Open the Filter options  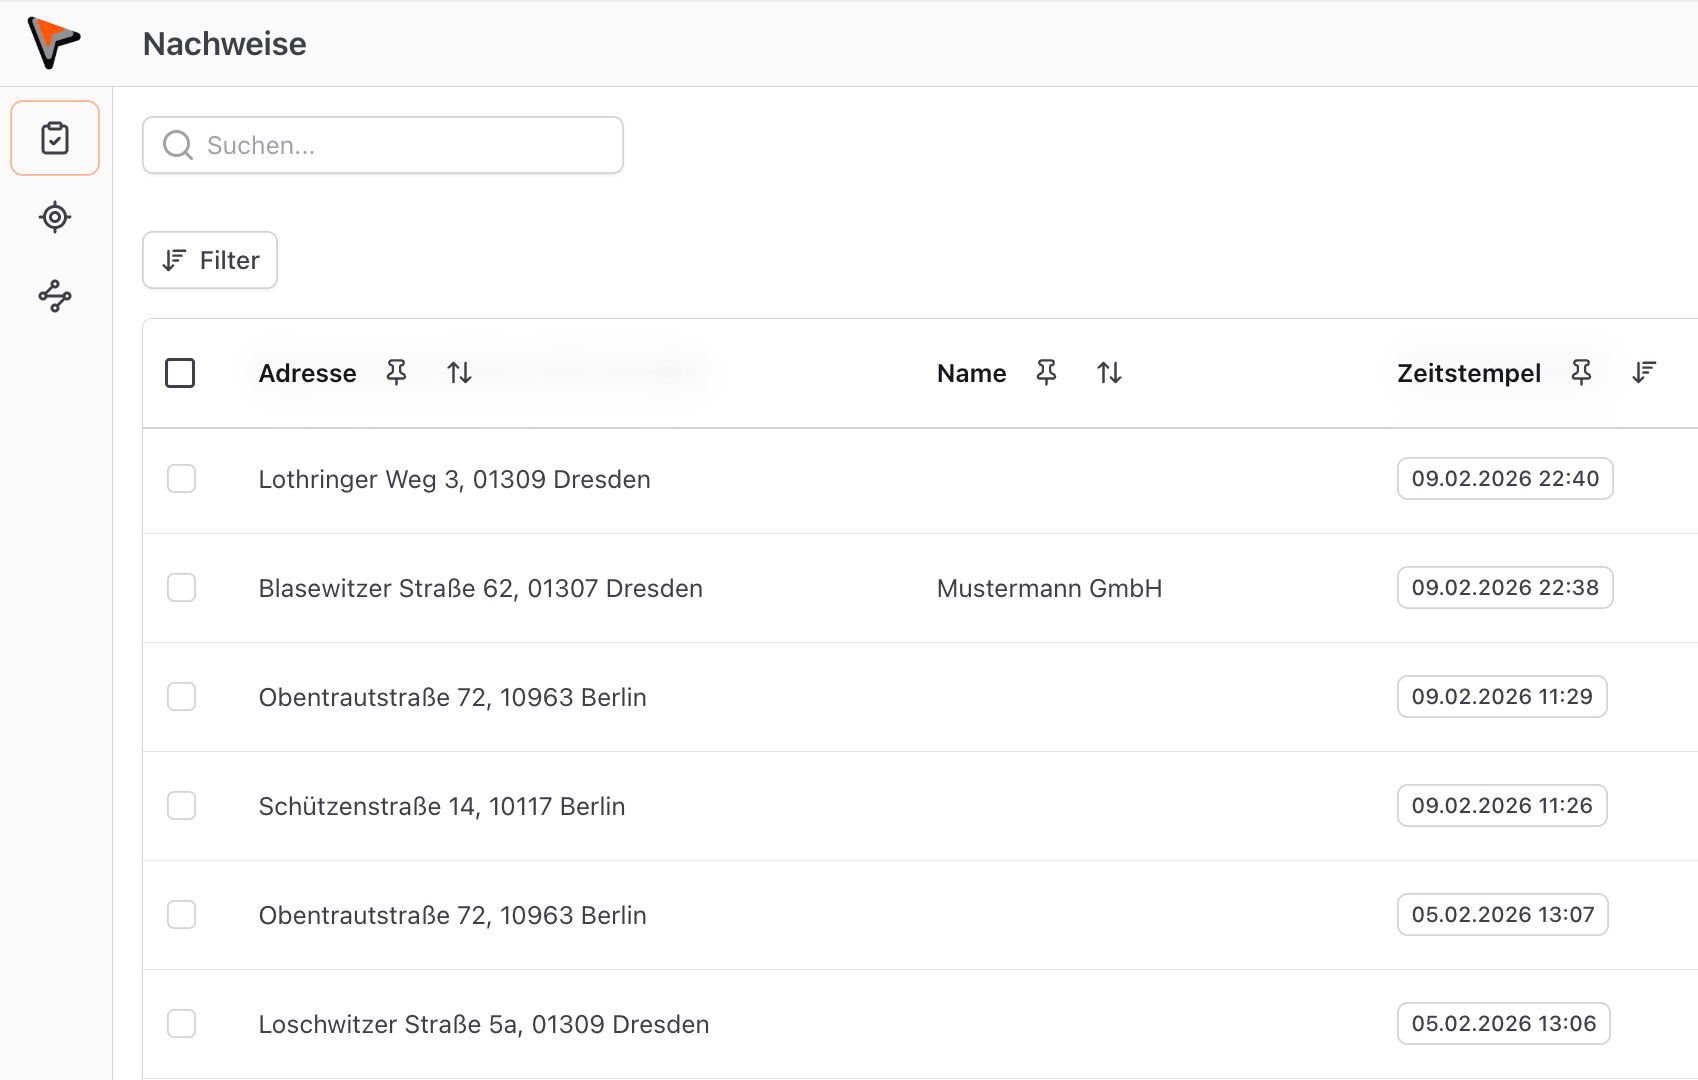coord(210,260)
